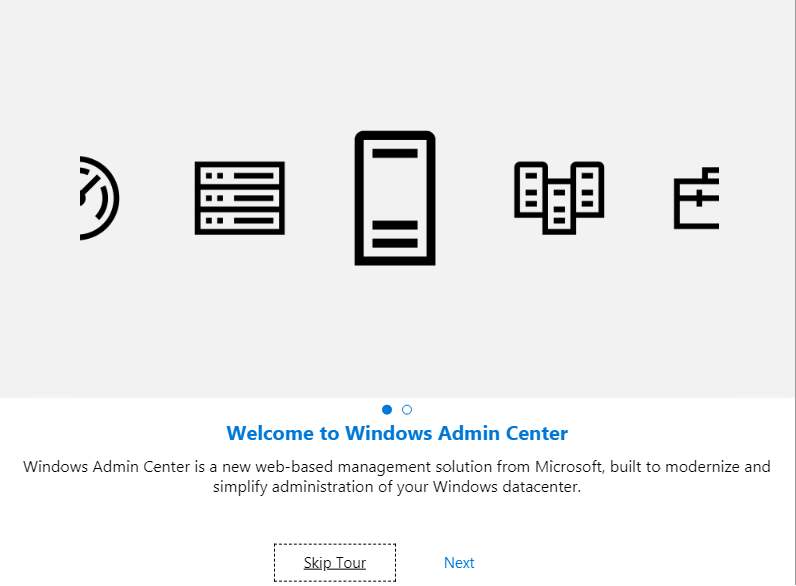Click the cut-off toolbox icon
796x586 pixels.
[697, 198]
